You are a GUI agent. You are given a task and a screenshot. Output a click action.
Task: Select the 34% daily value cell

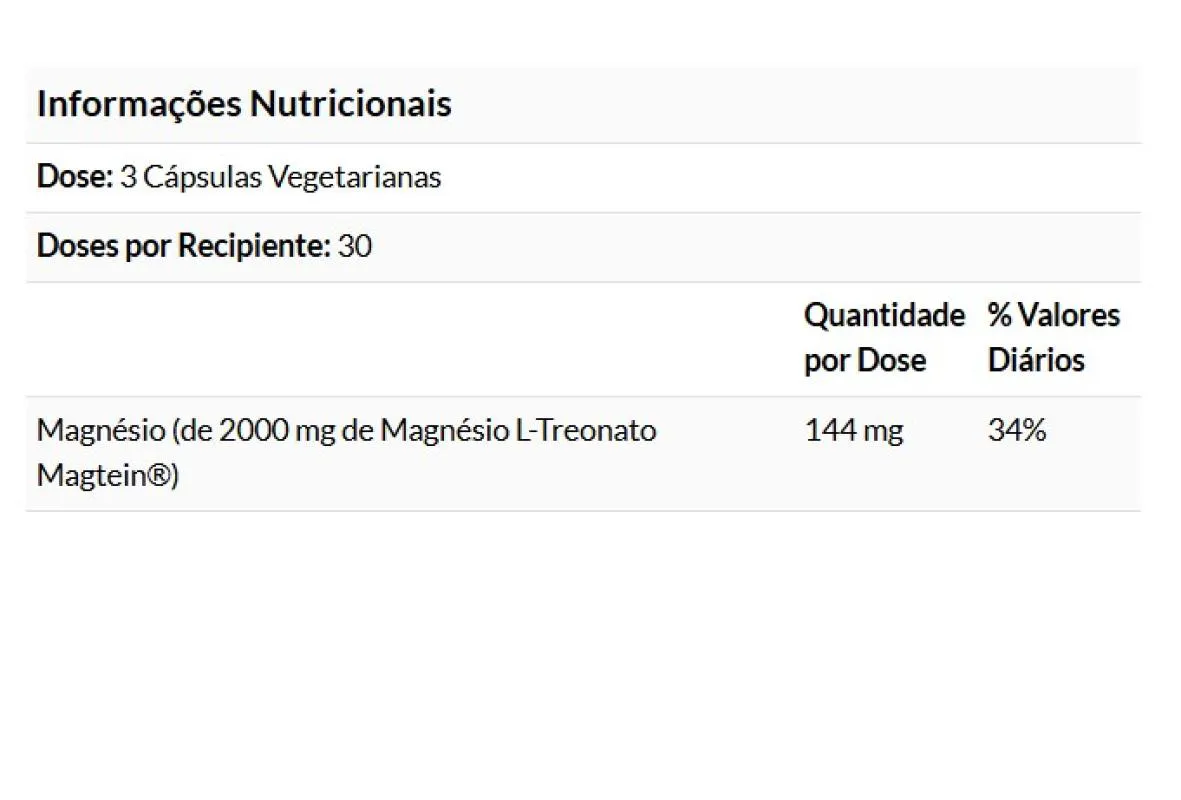click(1017, 430)
